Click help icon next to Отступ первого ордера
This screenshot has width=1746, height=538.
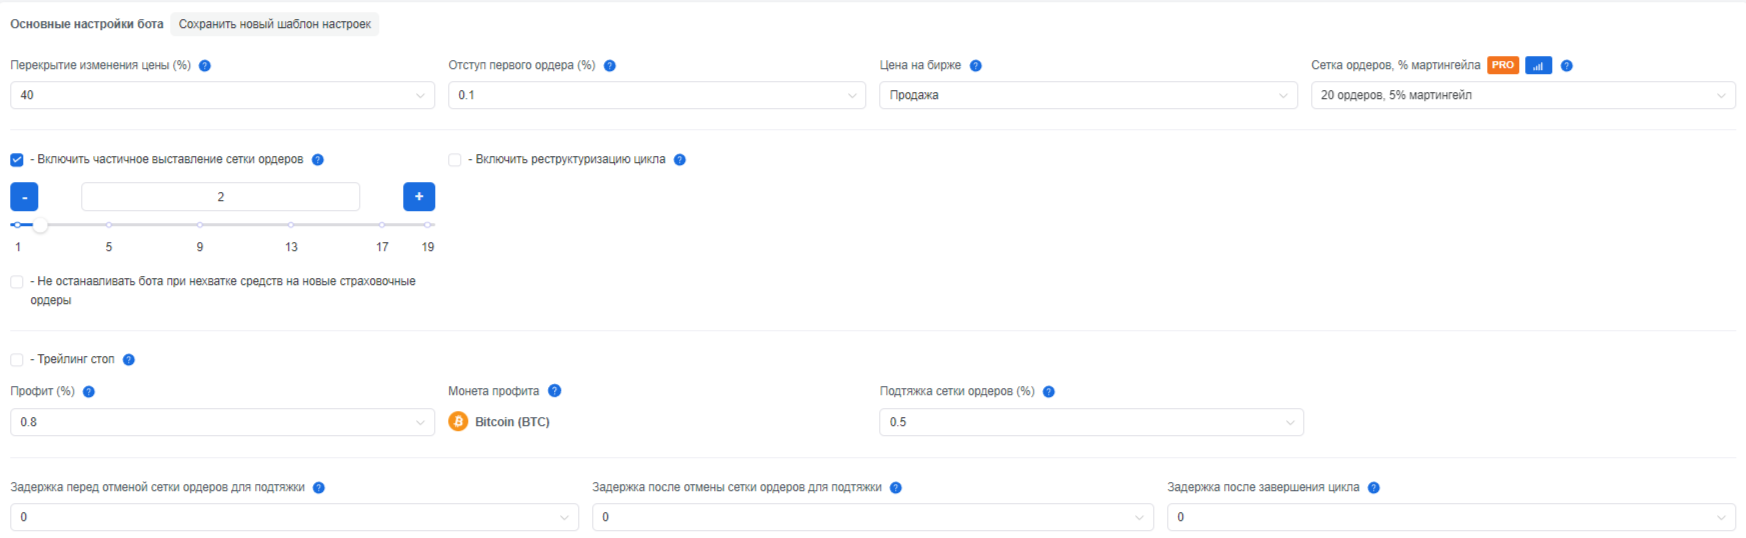point(610,66)
